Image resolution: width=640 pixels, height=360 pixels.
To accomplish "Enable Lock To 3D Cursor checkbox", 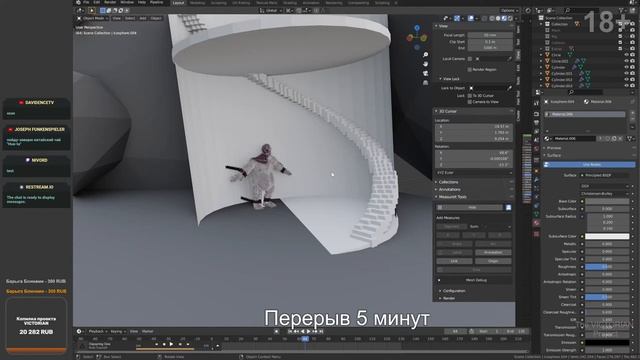I will [470, 96].
